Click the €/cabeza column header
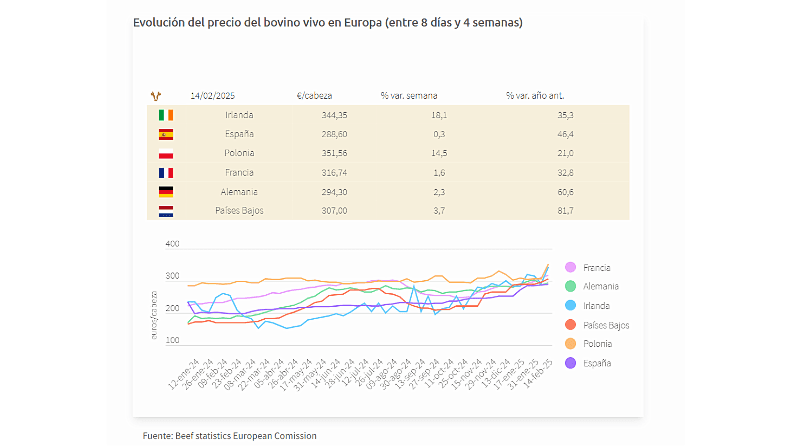This screenshot has height=446, width=792. tap(315, 96)
